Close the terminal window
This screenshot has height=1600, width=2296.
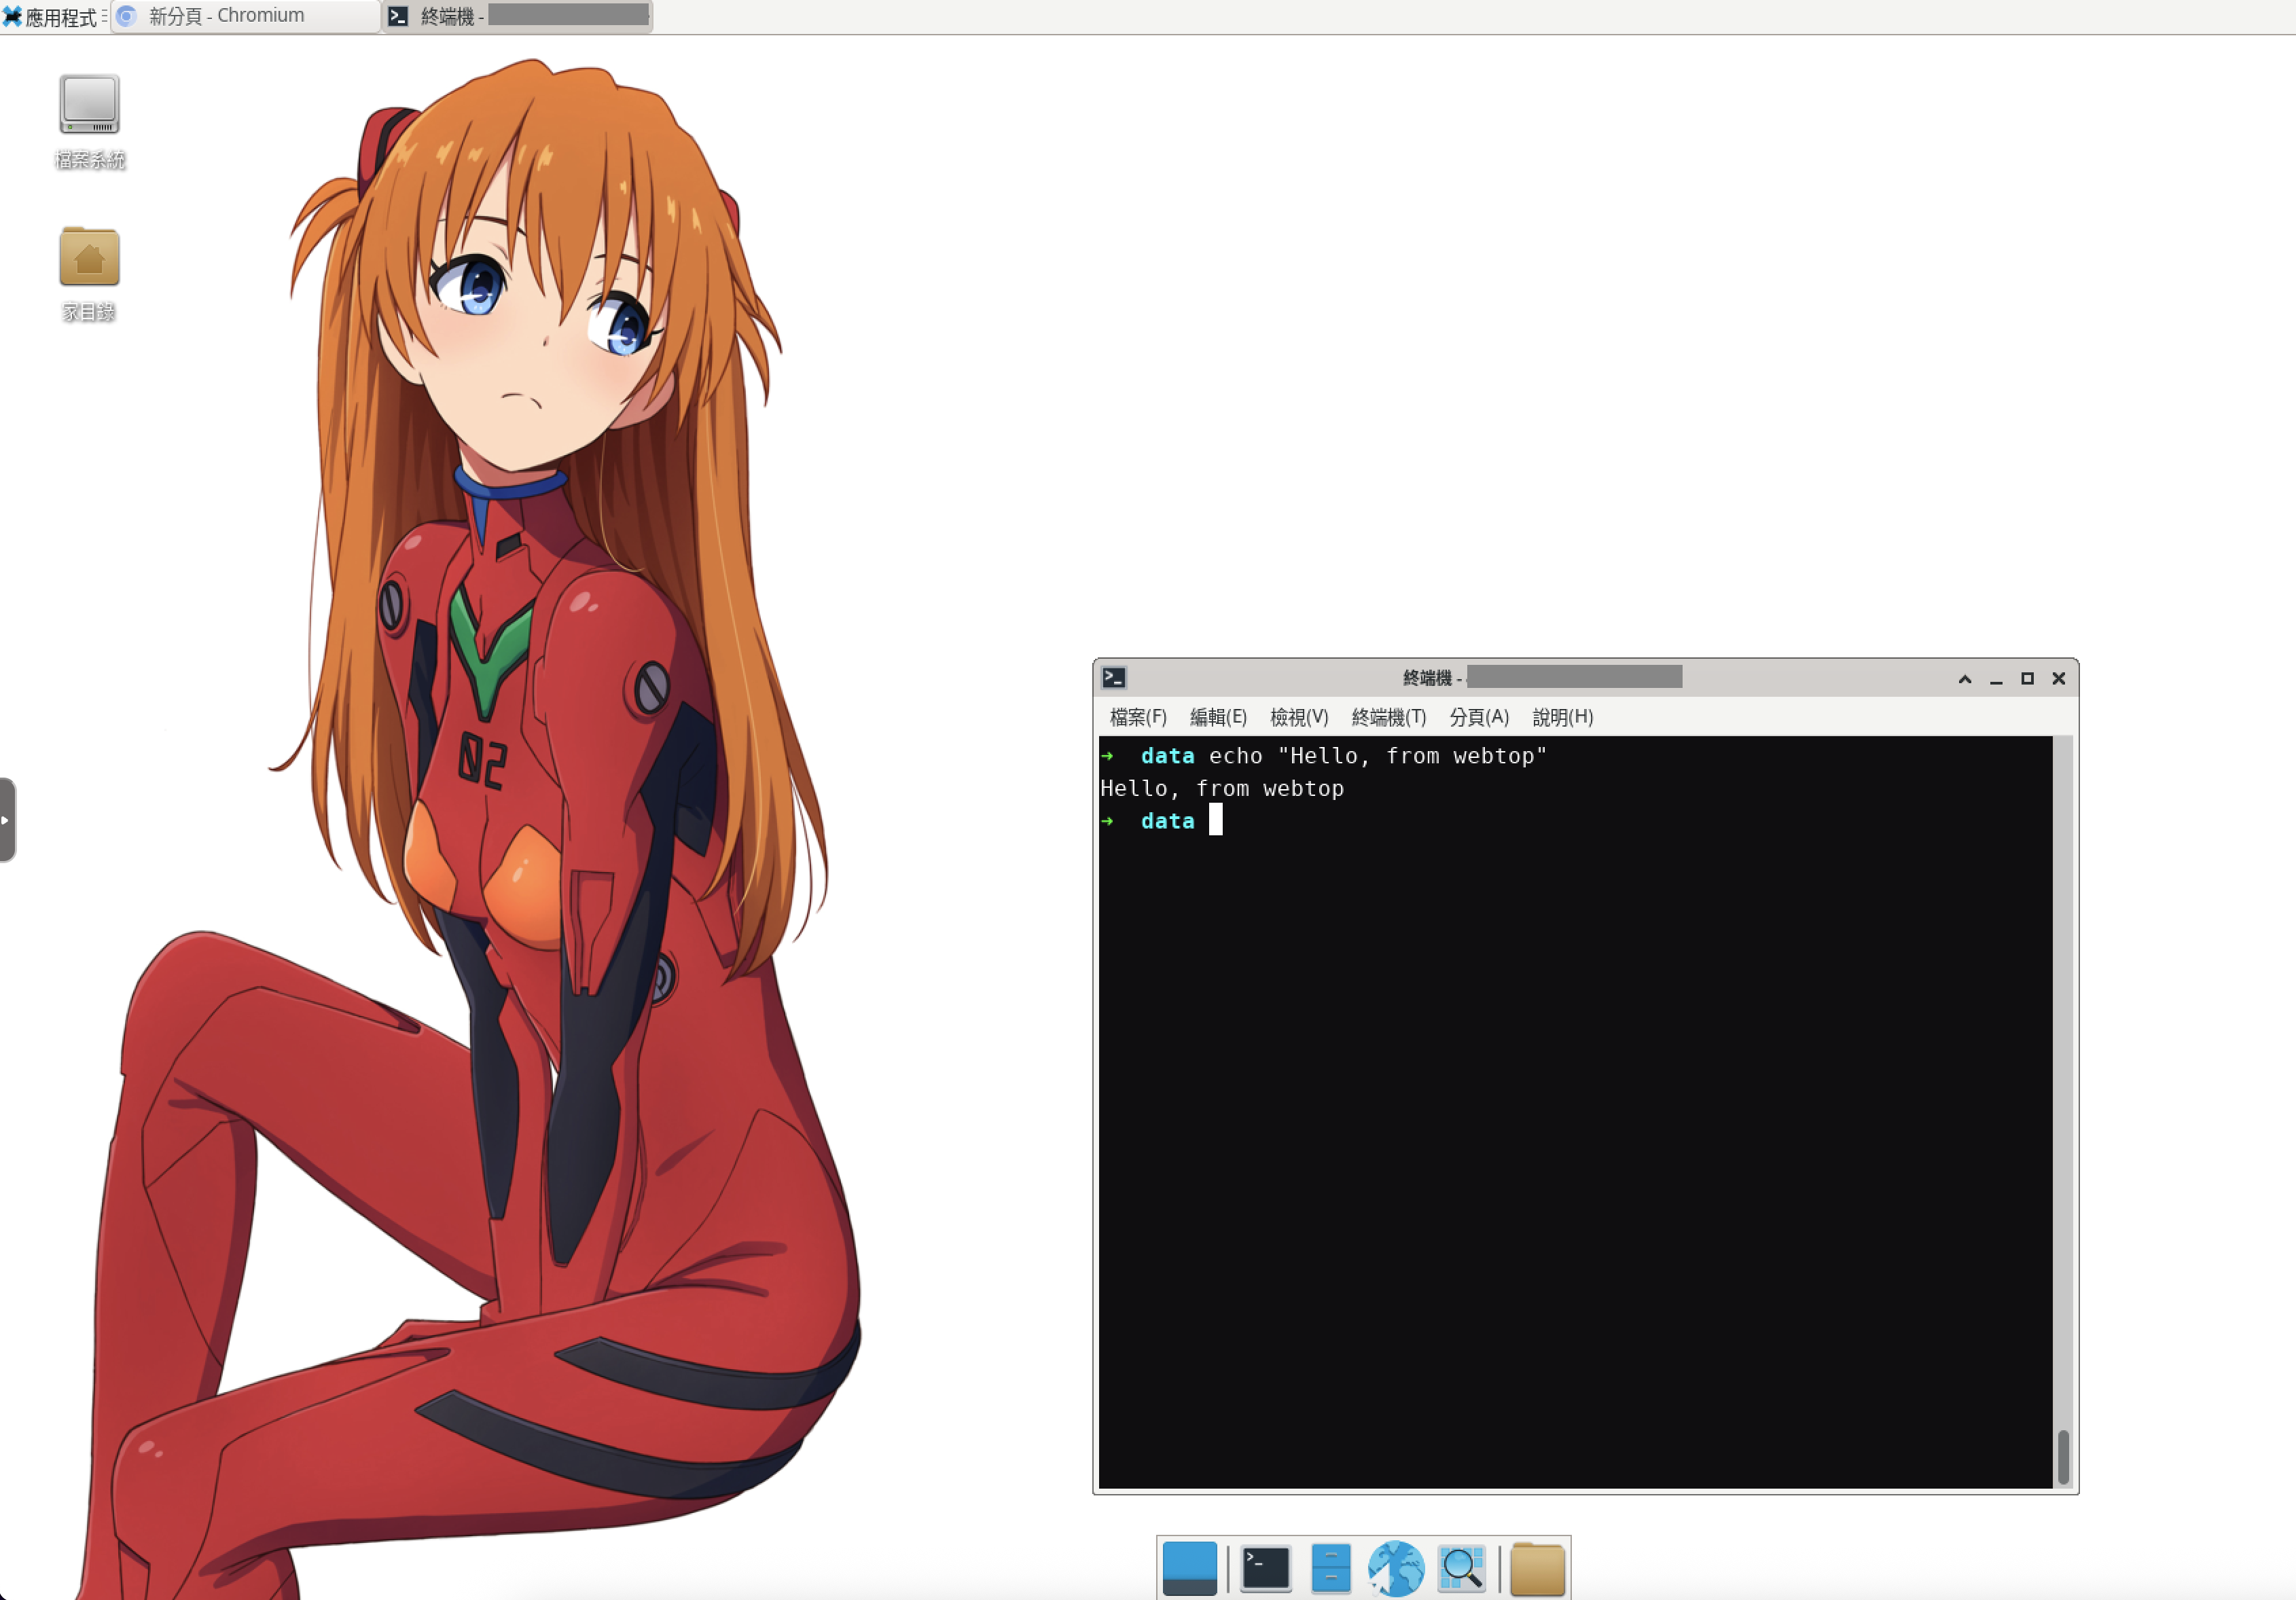(2058, 678)
